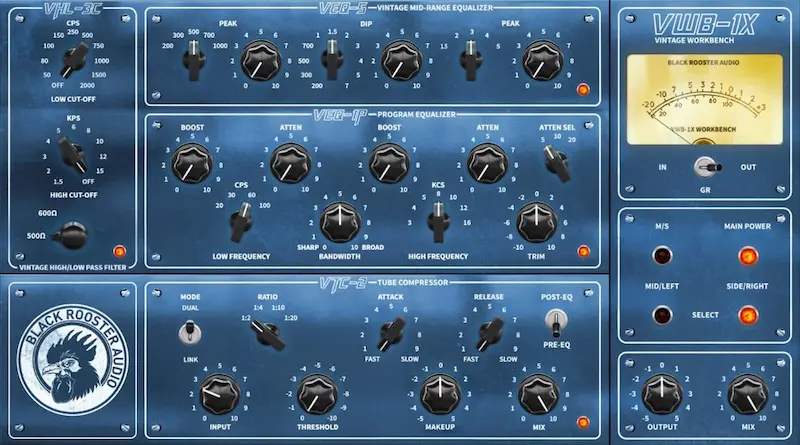Click the Bandwidth Sharp/Broad knob
This screenshot has height=445, width=800.
(340, 219)
